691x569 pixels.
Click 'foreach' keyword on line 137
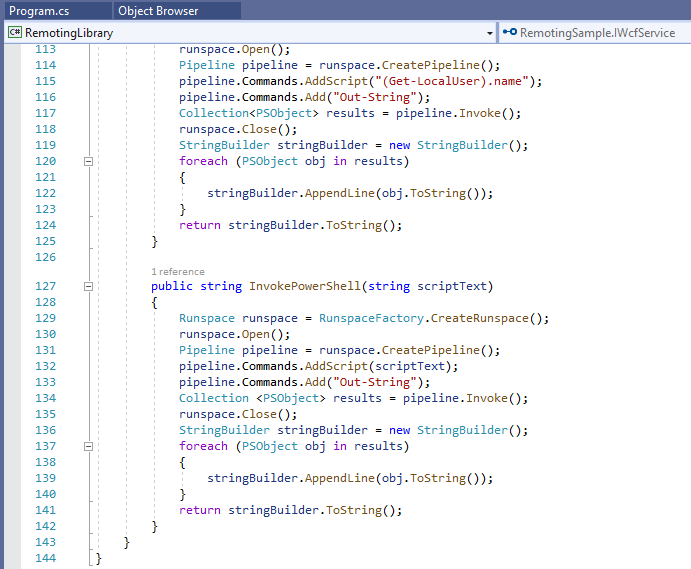tap(203, 446)
